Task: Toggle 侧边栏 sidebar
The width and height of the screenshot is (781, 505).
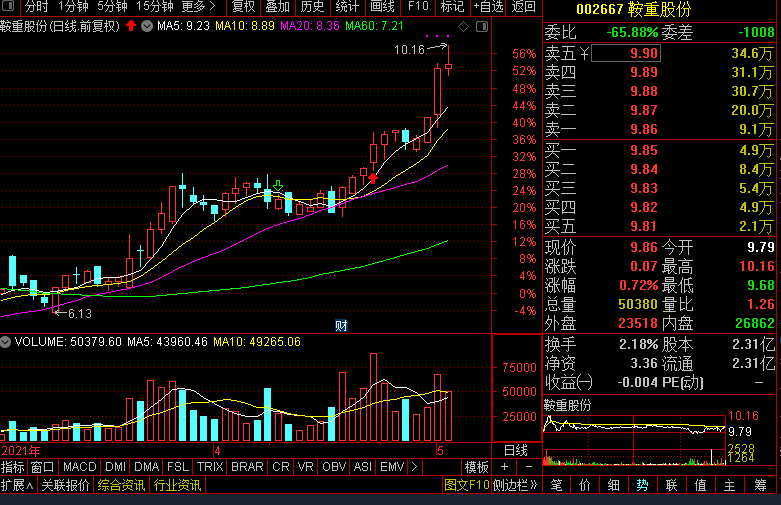Action: point(516,485)
